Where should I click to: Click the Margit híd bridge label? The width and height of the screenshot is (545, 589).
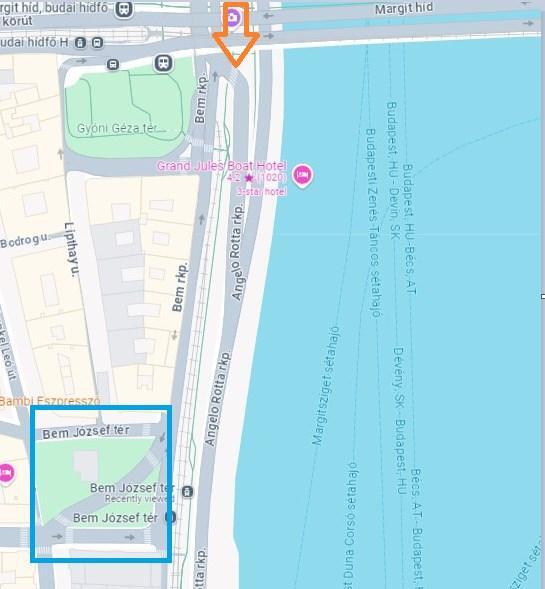click(x=404, y=8)
